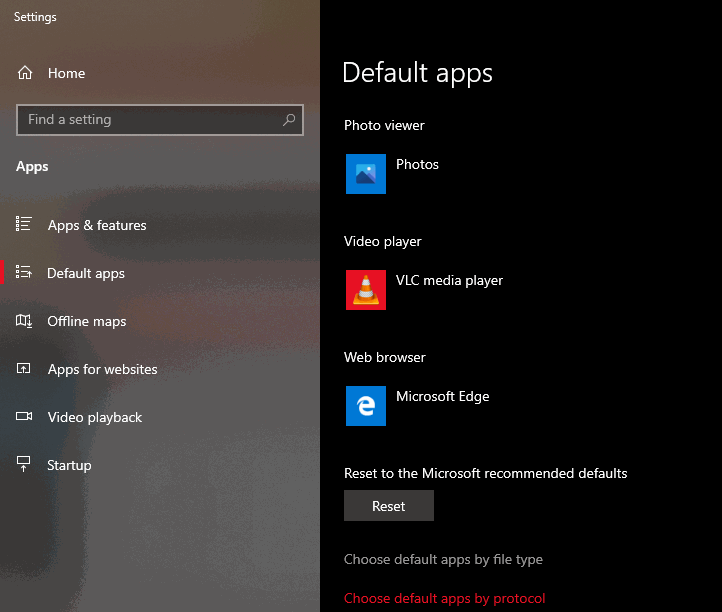722x612 pixels.
Task: Select Default apps in sidebar
Action: 86,273
